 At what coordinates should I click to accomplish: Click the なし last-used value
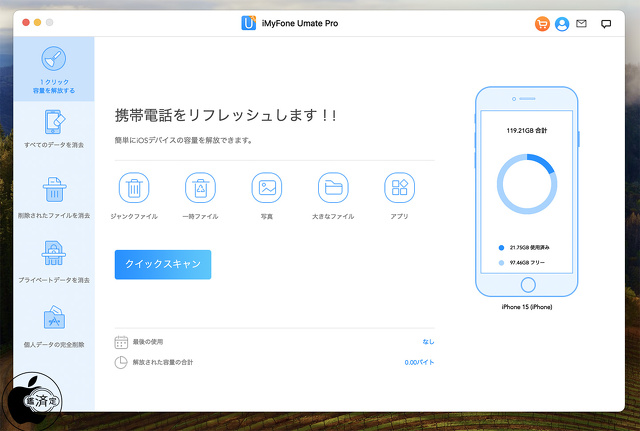[428, 342]
